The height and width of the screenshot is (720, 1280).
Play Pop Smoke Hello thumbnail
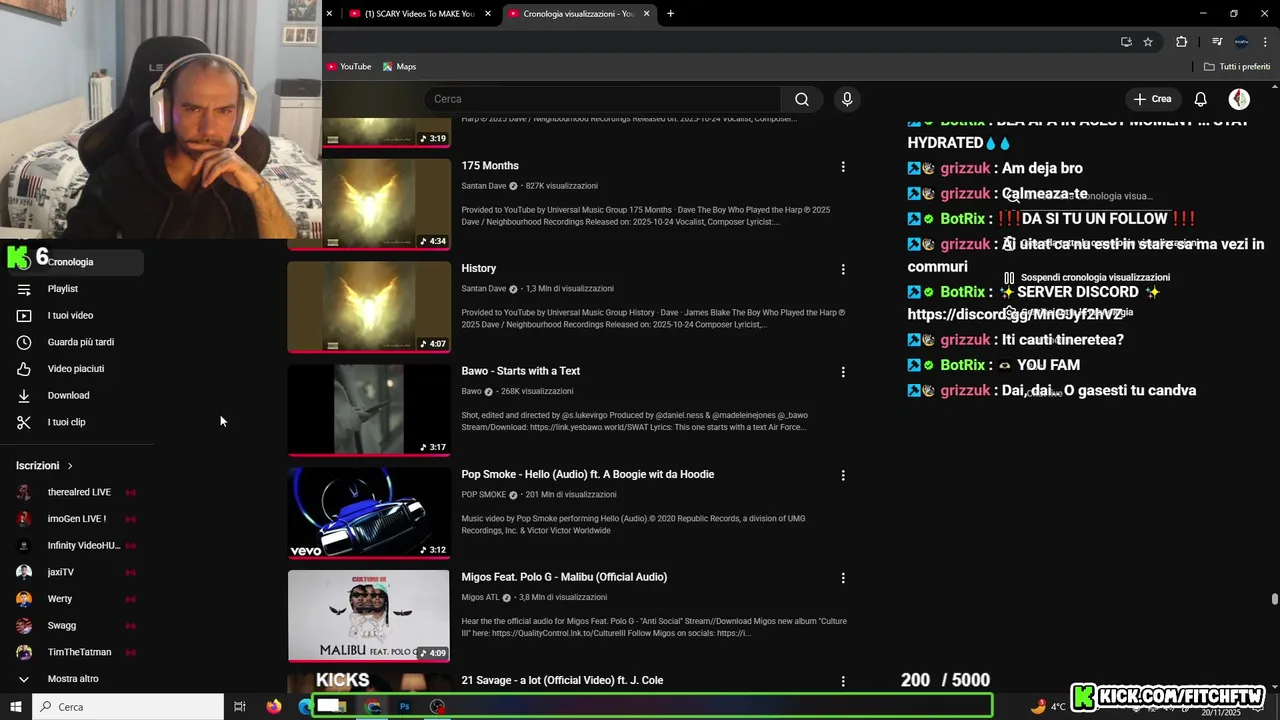pos(369,512)
